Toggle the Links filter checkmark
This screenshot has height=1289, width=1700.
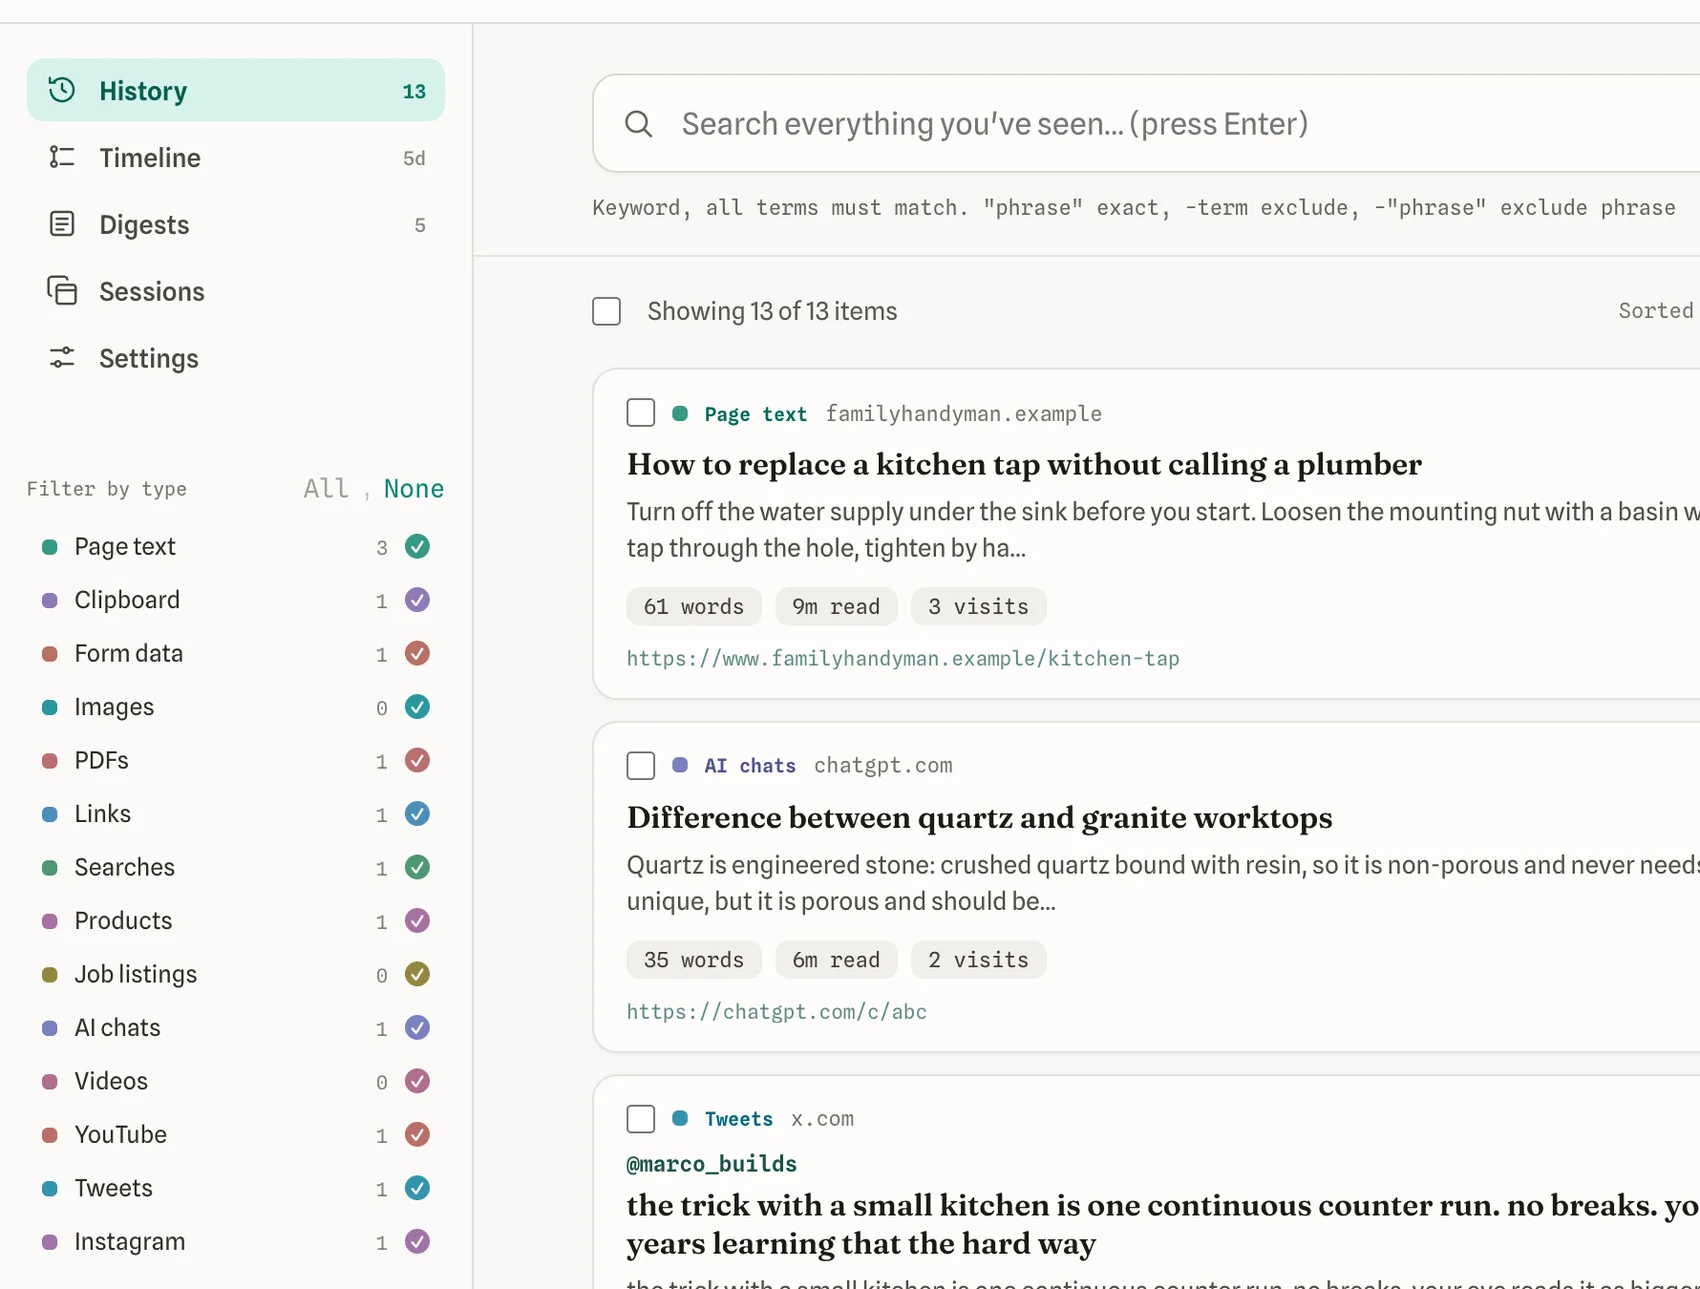pos(417,814)
